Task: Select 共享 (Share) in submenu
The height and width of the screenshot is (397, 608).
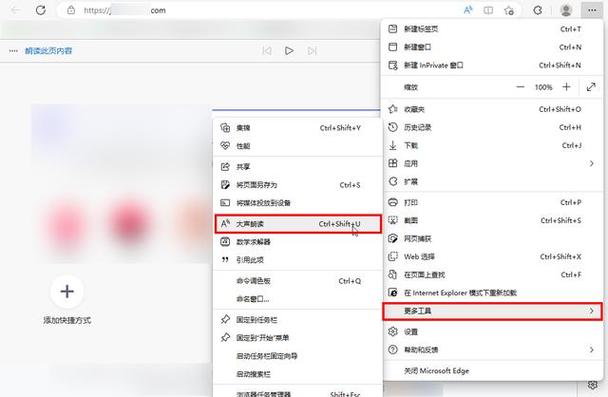Action: tap(298, 167)
